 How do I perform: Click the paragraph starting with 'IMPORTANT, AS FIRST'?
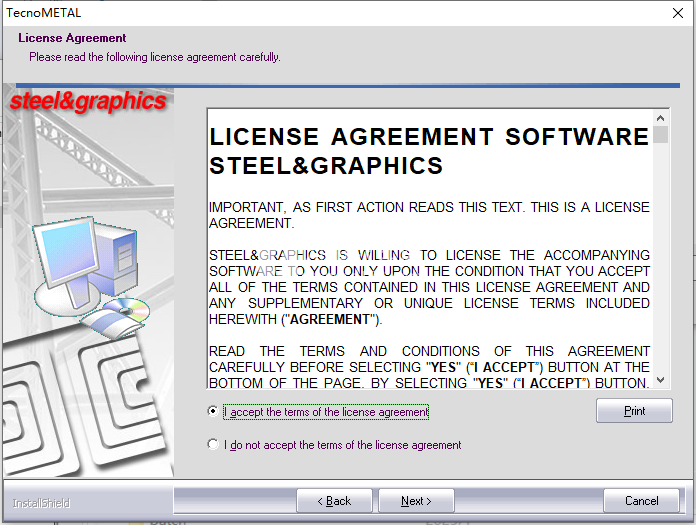coord(429,215)
